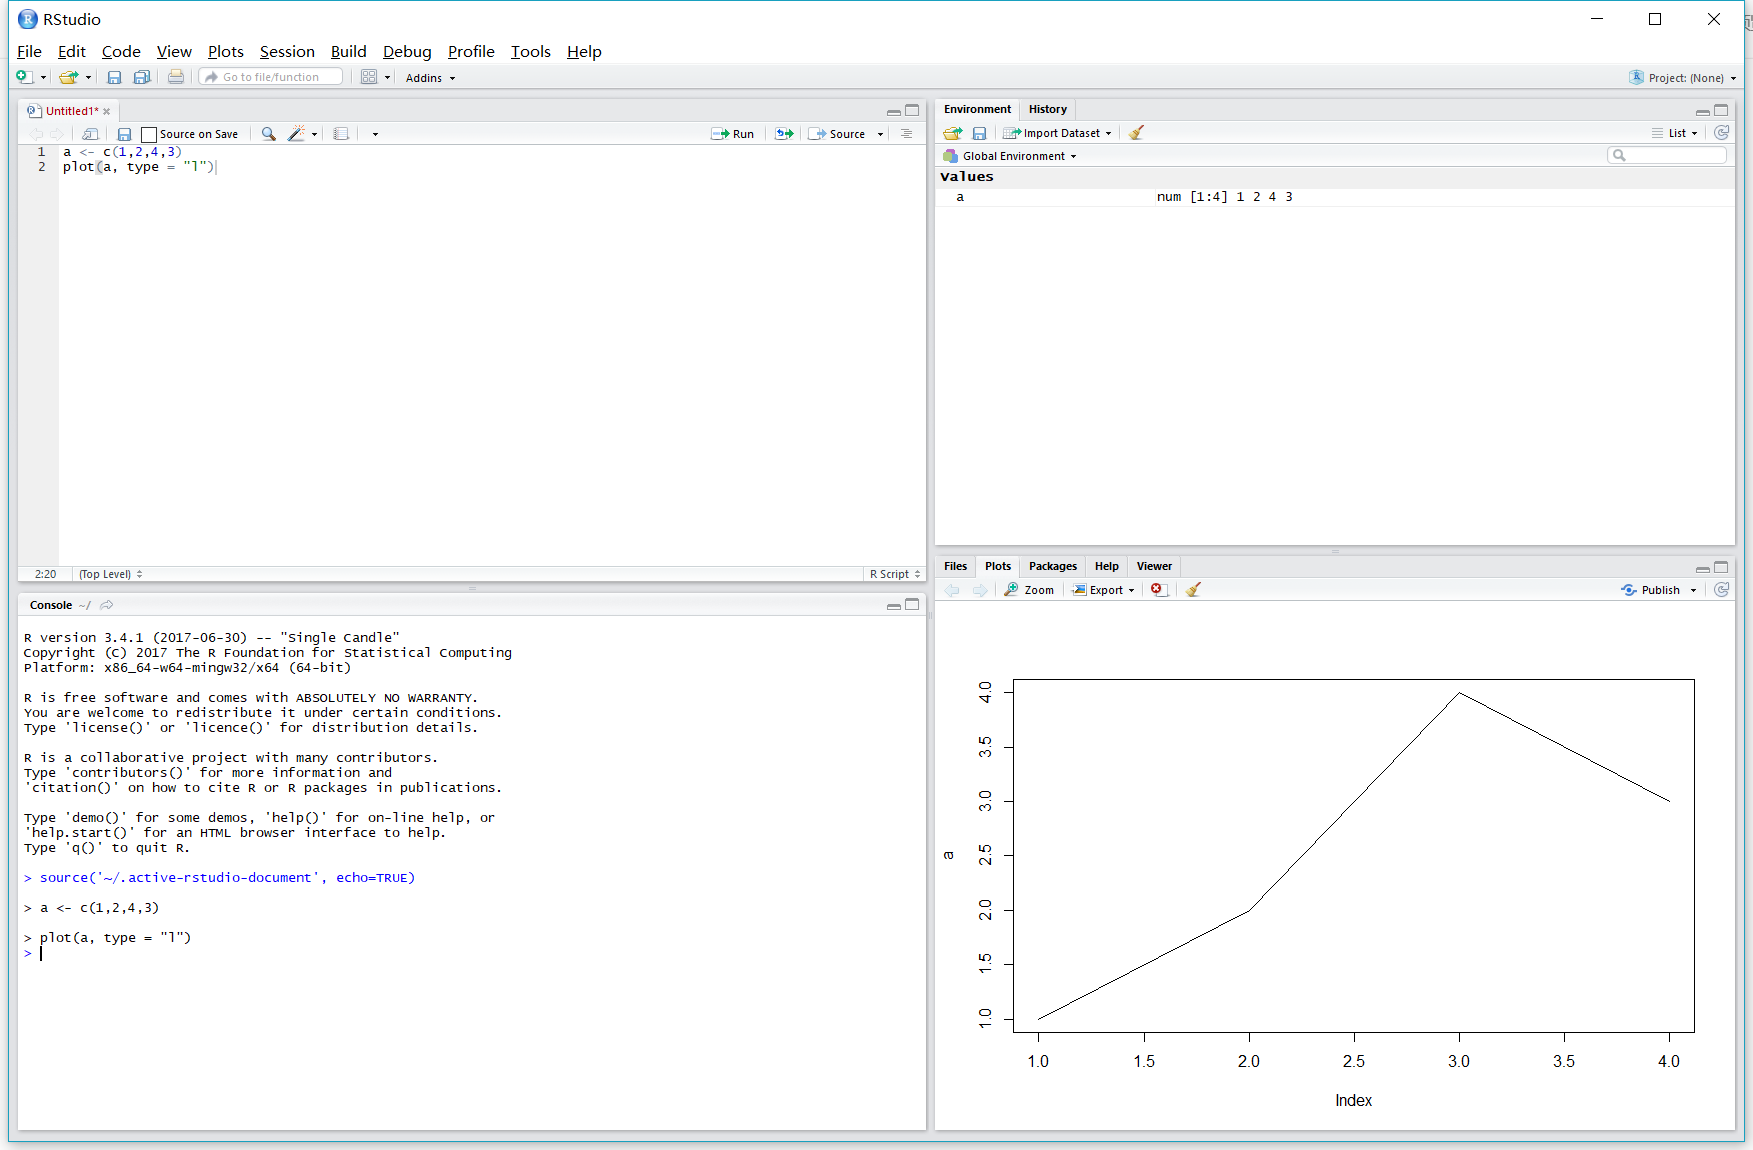Source the script with the Source button

[838, 134]
